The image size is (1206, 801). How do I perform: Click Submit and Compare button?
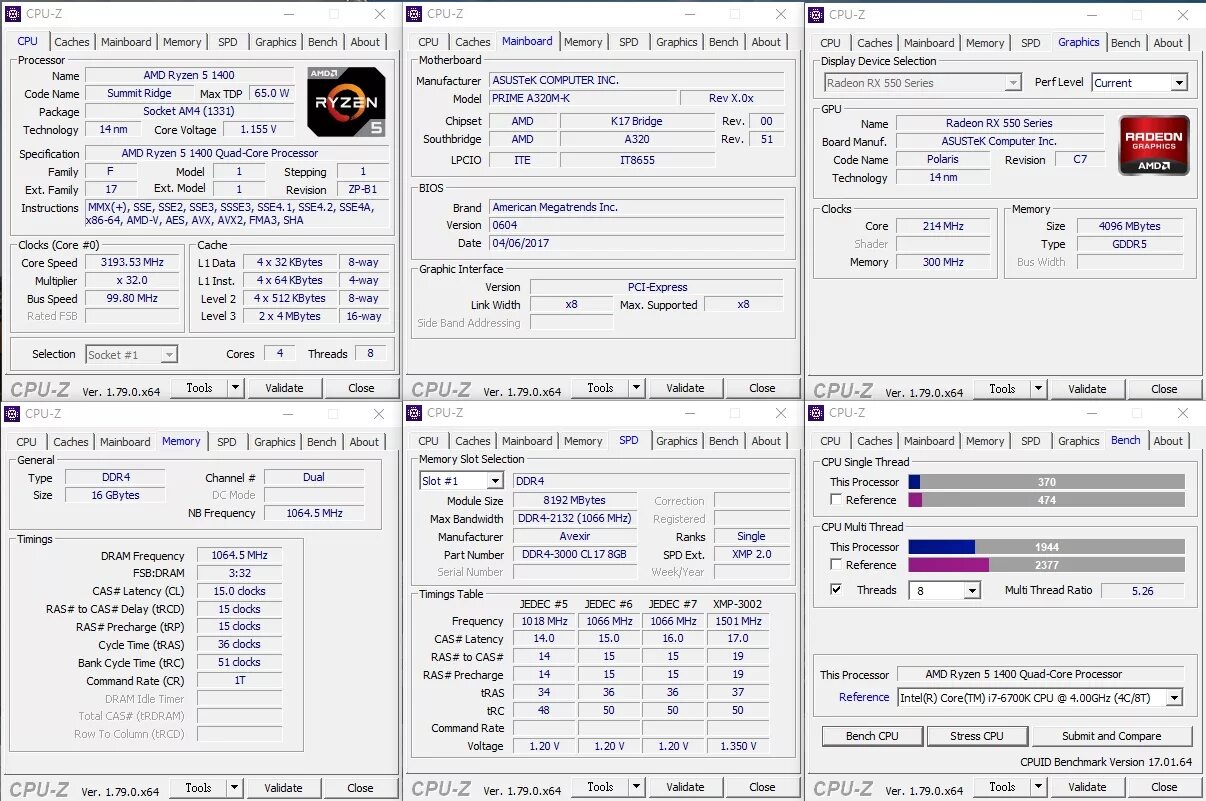(x=1112, y=736)
